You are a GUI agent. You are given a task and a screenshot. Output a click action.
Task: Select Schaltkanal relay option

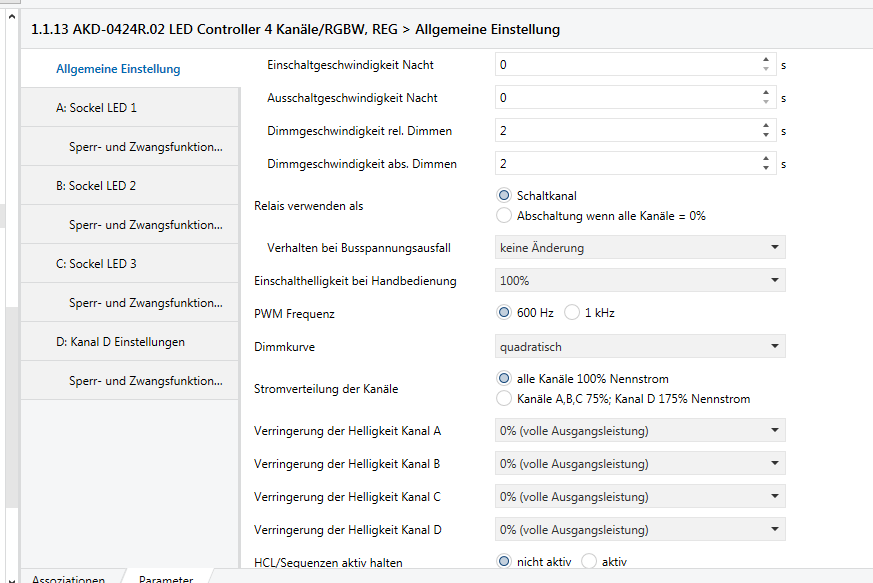tap(504, 195)
